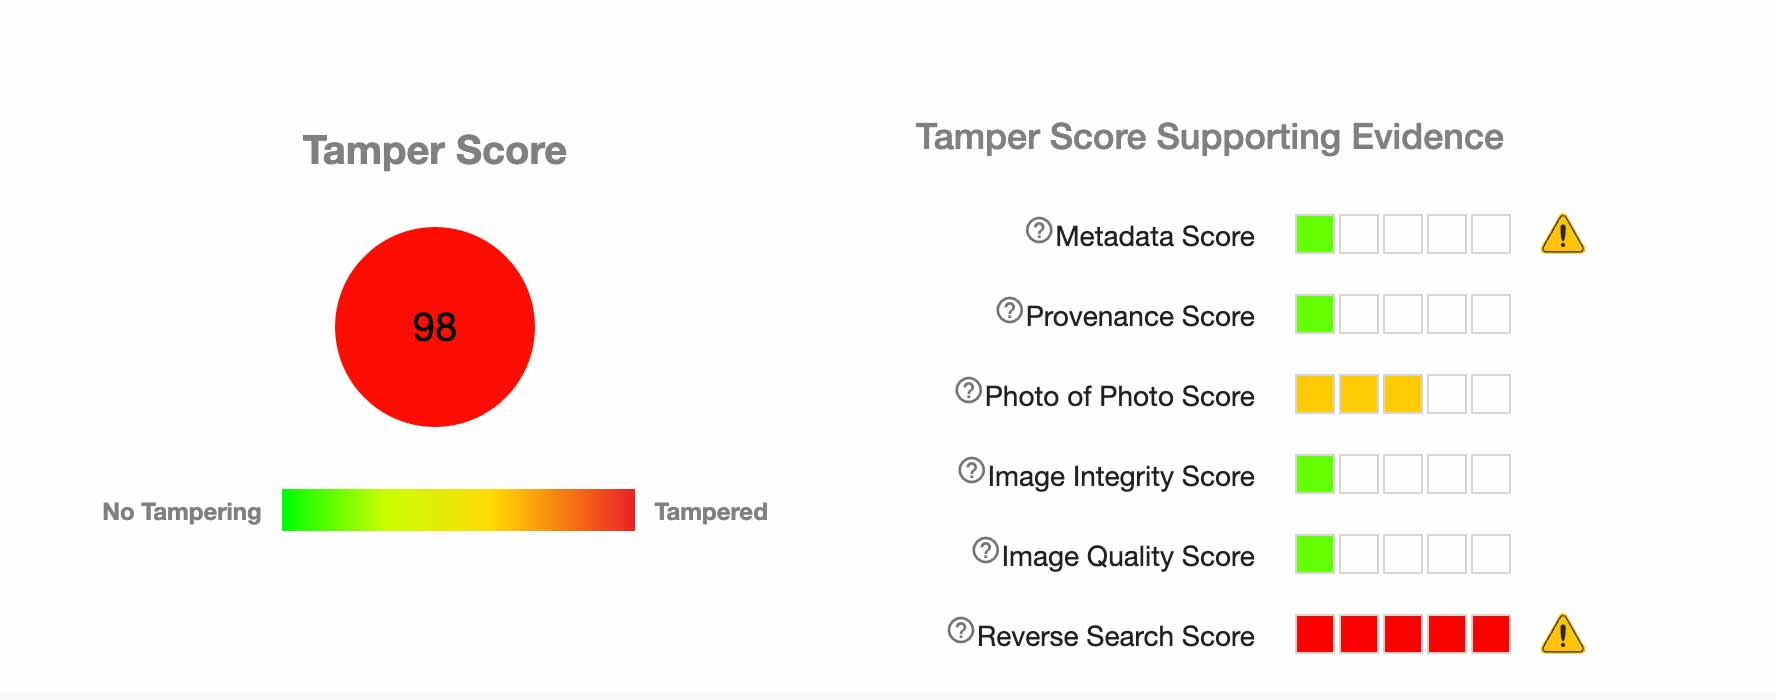1776x700 pixels.
Task: Open the Photo of Photo Score help icon
Action: pyautogui.click(x=968, y=390)
